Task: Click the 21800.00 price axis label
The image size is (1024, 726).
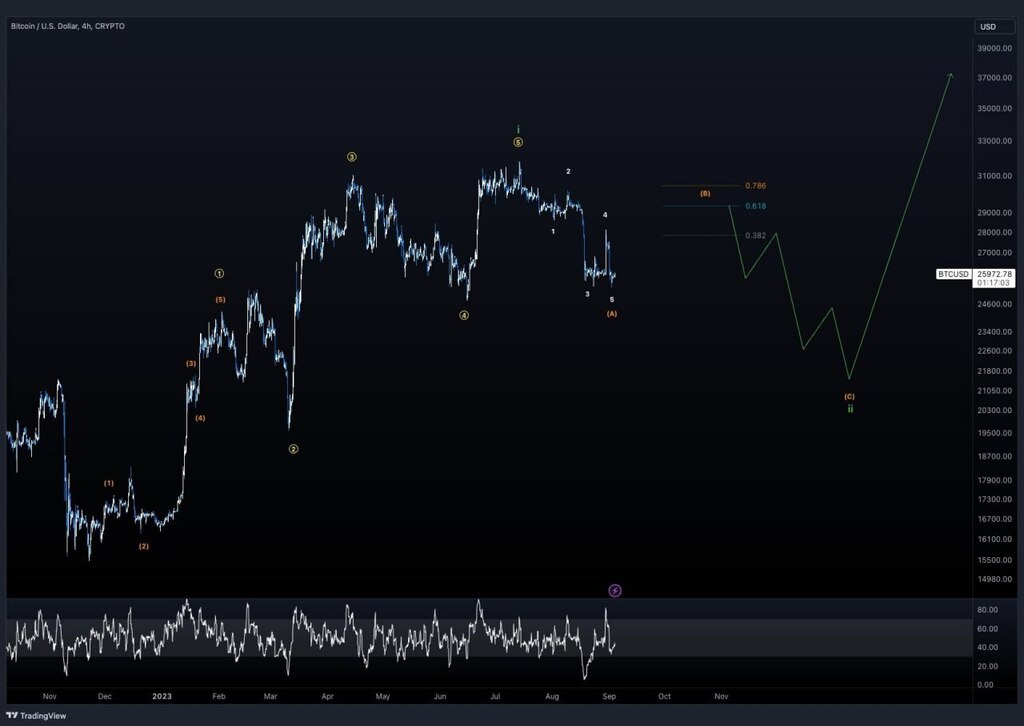Action: point(995,371)
